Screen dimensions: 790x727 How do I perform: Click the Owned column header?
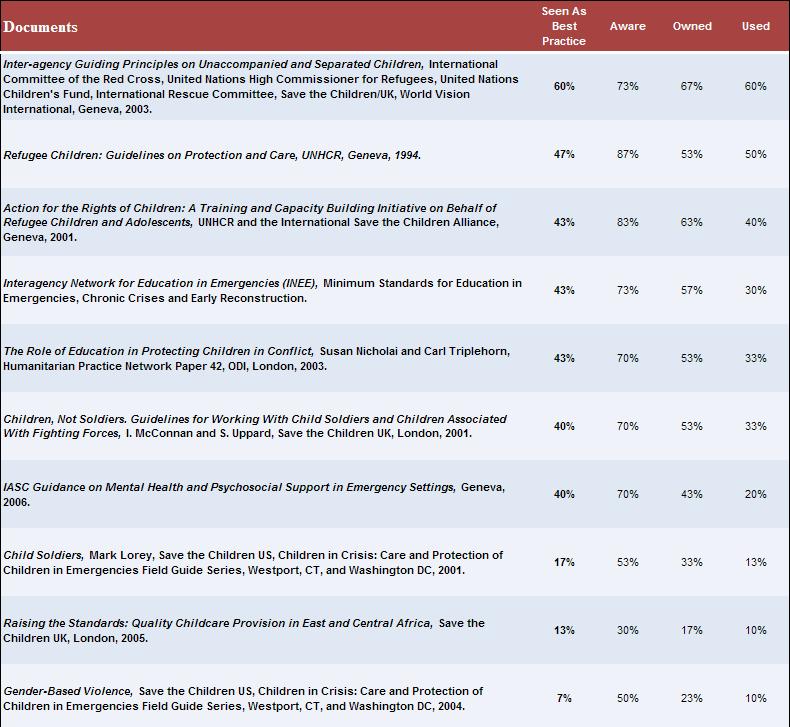pos(692,26)
